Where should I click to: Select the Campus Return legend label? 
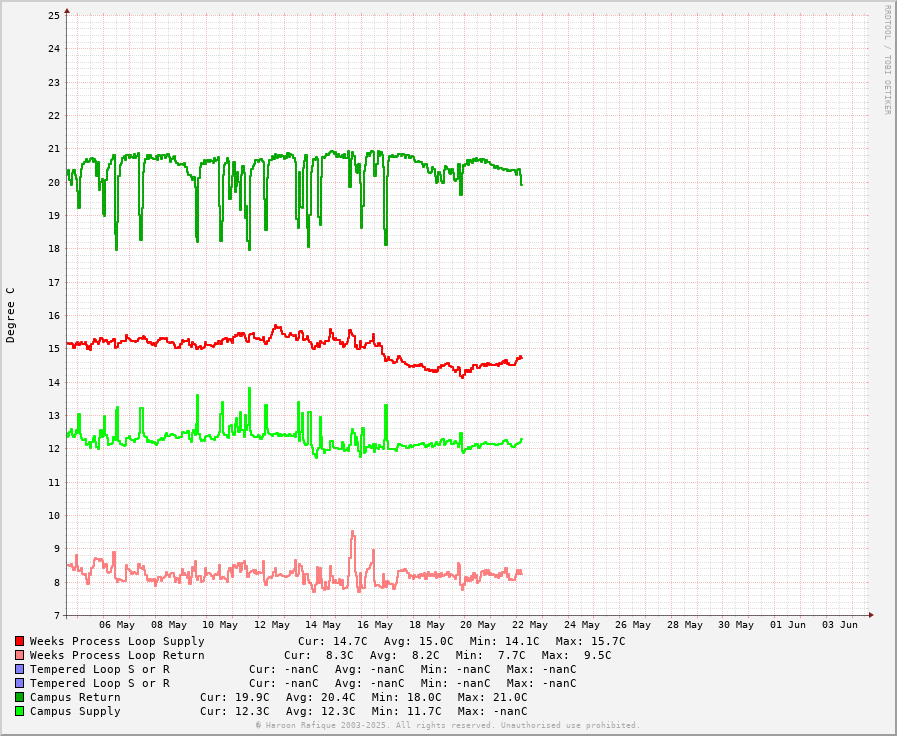[x=75, y=697]
